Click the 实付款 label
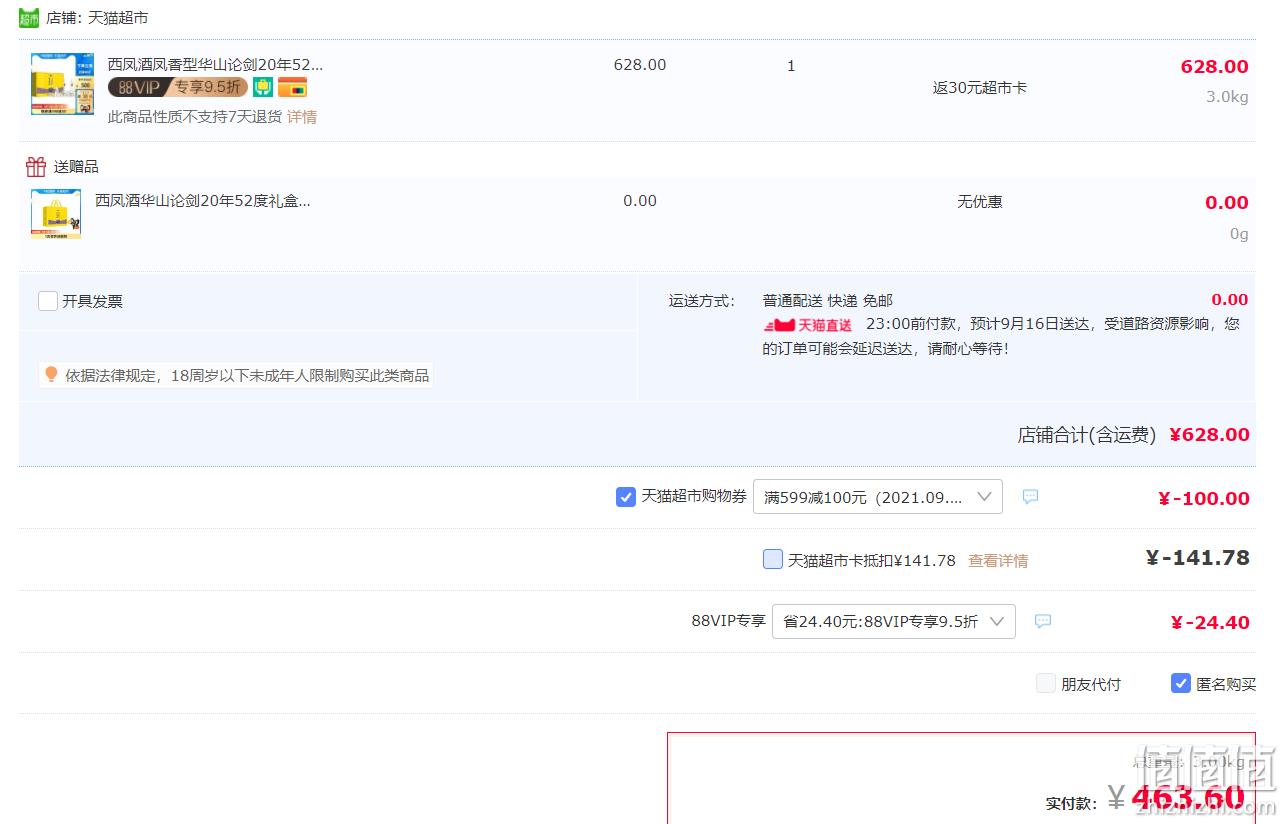Image resolution: width=1285 pixels, height=824 pixels. coord(1072,803)
